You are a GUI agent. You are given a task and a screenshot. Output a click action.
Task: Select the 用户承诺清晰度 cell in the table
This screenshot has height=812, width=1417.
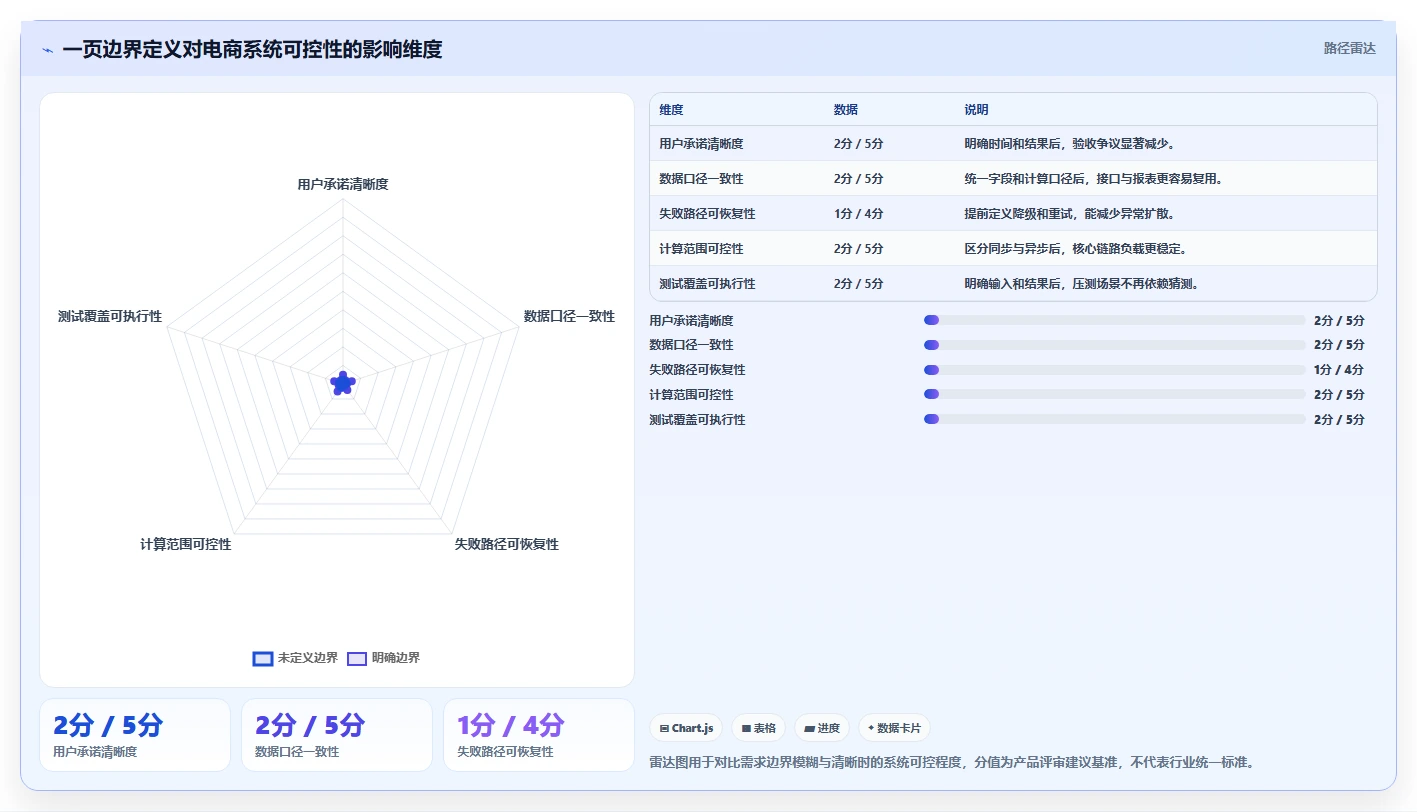coord(701,144)
